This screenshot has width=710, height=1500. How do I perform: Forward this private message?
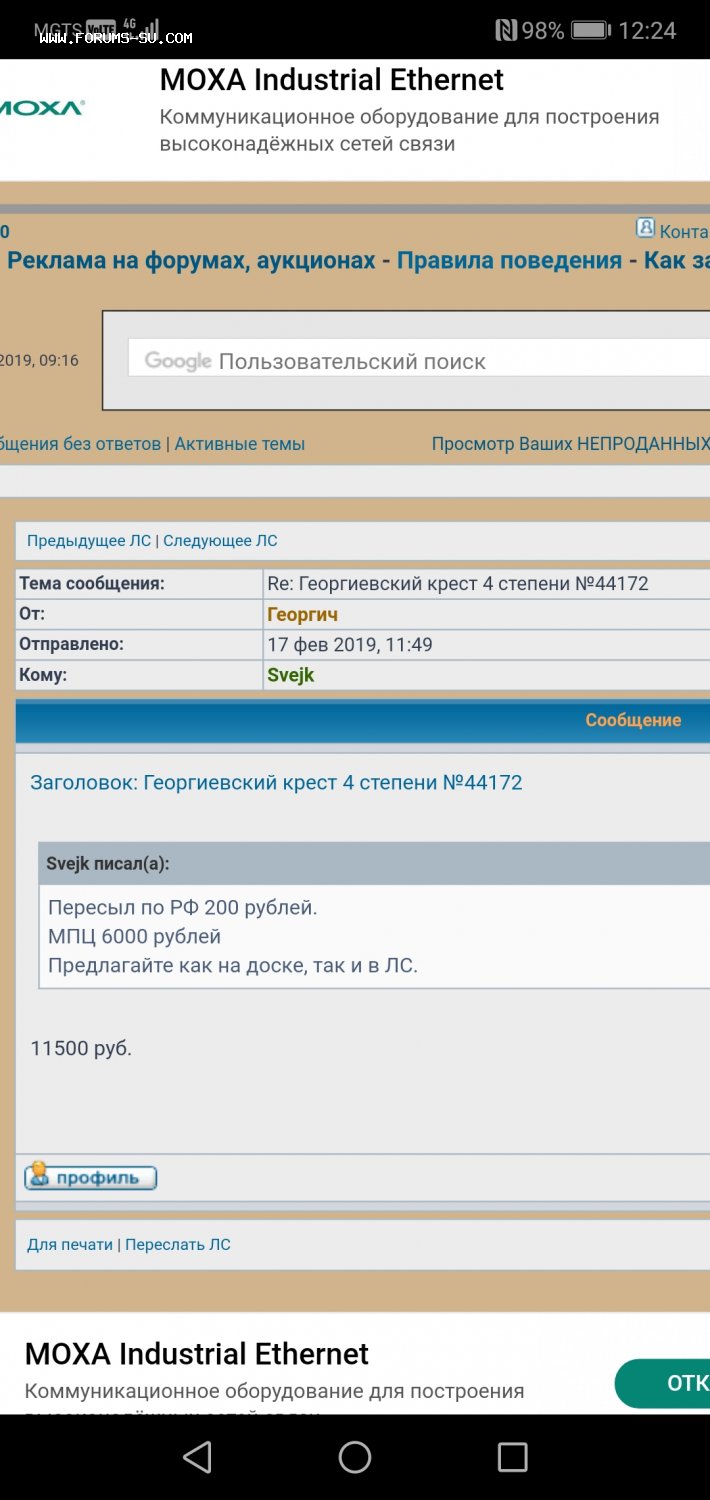point(178,1245)
